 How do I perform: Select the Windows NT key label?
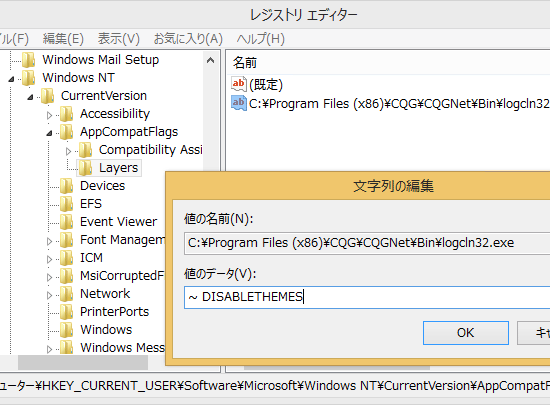[79, 77]
